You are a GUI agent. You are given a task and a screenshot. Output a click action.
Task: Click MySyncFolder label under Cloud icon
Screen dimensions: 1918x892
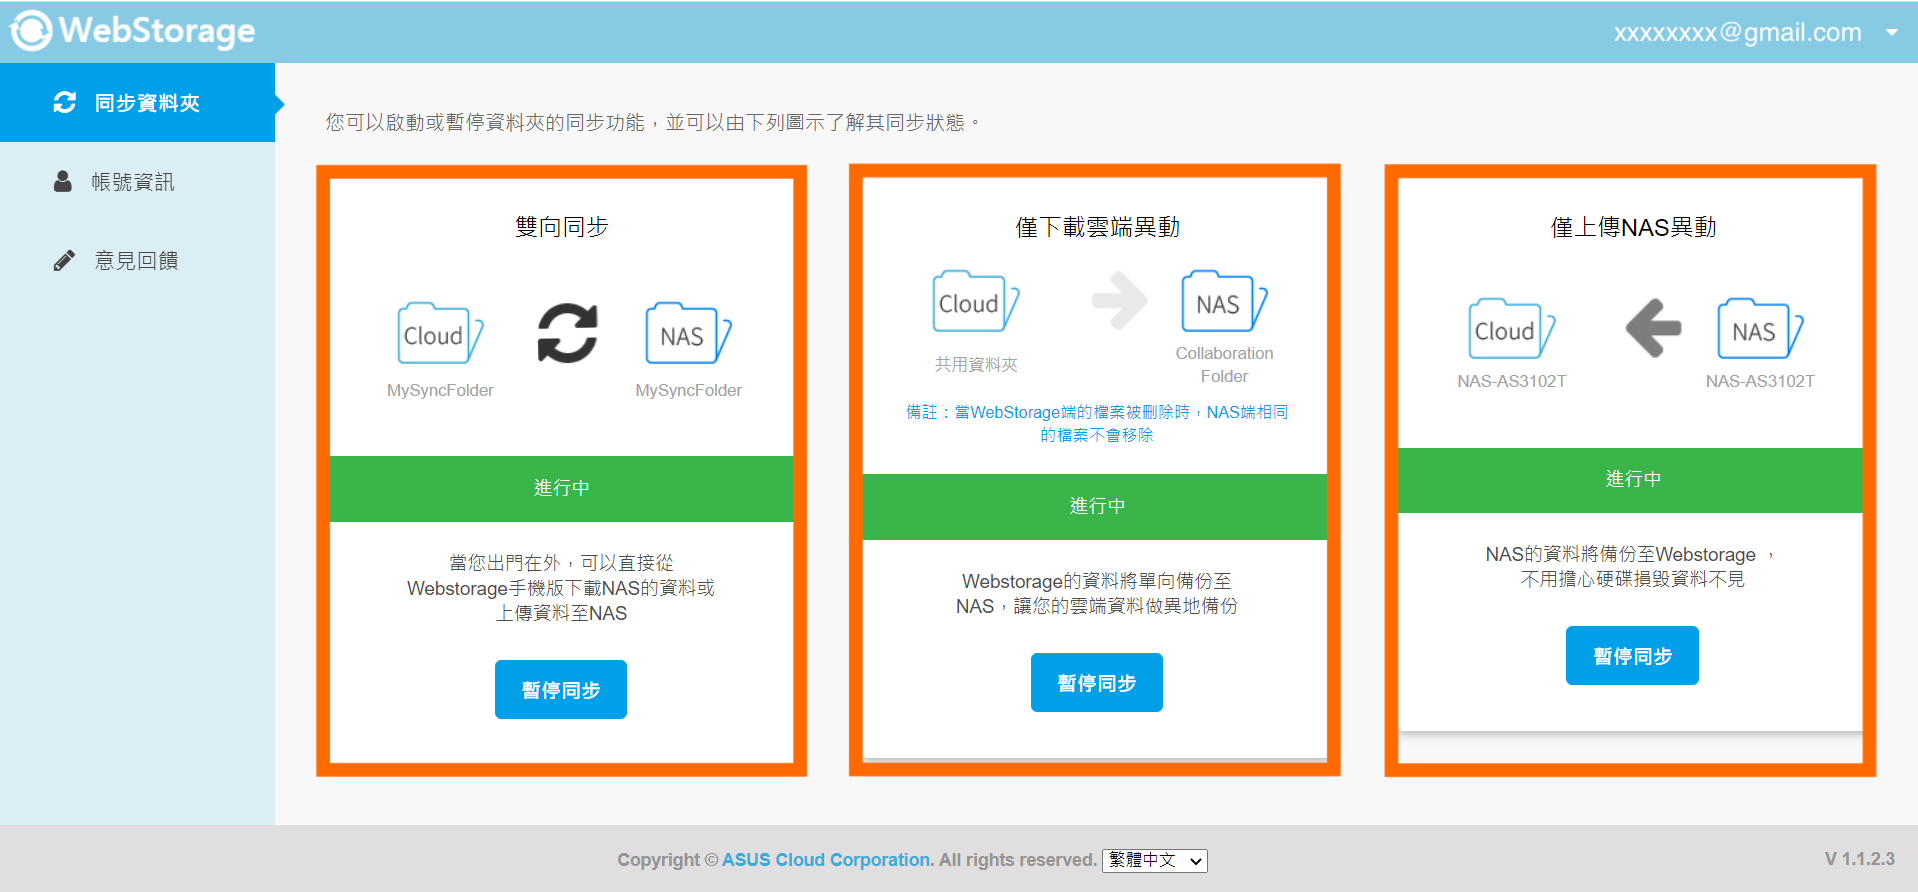pos(440,390)
